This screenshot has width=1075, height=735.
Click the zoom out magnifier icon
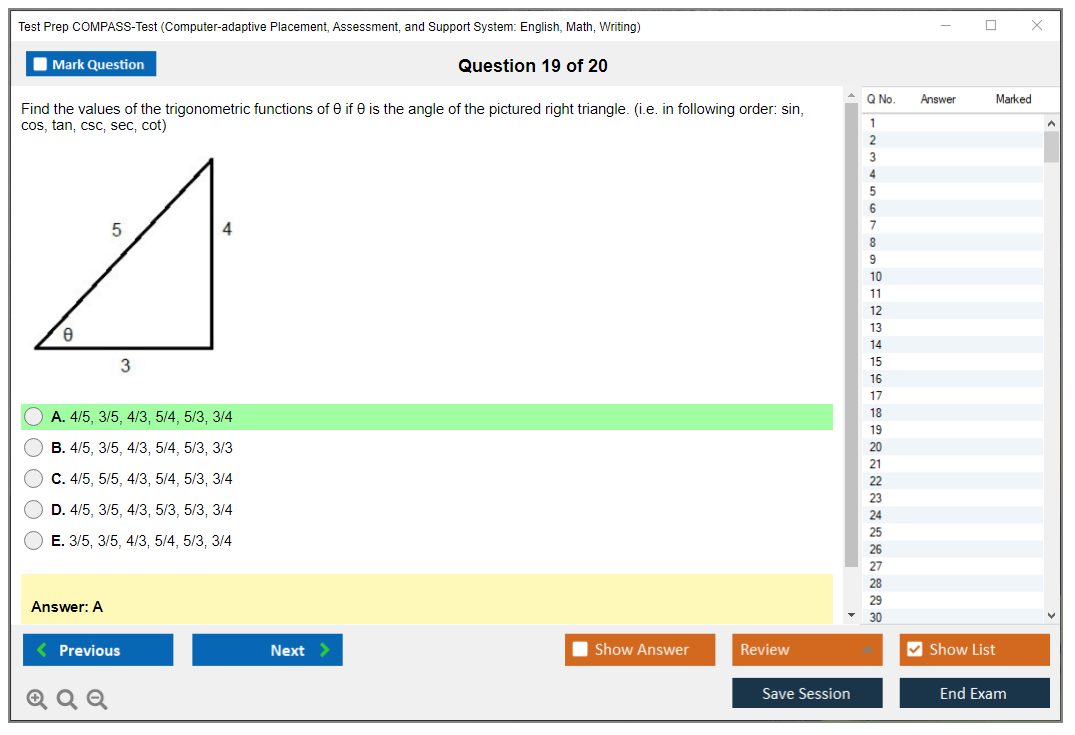97,700
